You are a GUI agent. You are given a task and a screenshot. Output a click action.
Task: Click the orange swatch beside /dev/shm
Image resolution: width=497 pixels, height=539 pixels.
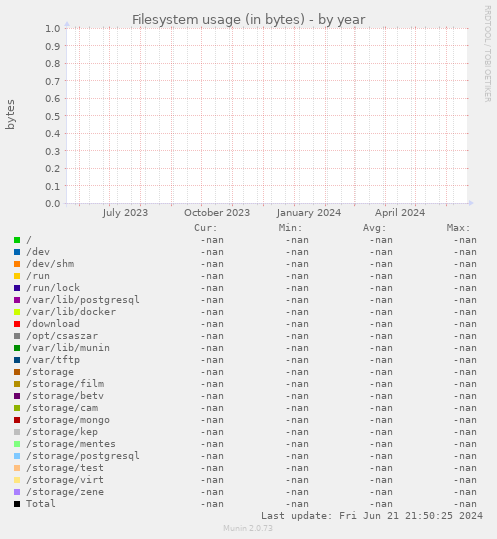17,264
